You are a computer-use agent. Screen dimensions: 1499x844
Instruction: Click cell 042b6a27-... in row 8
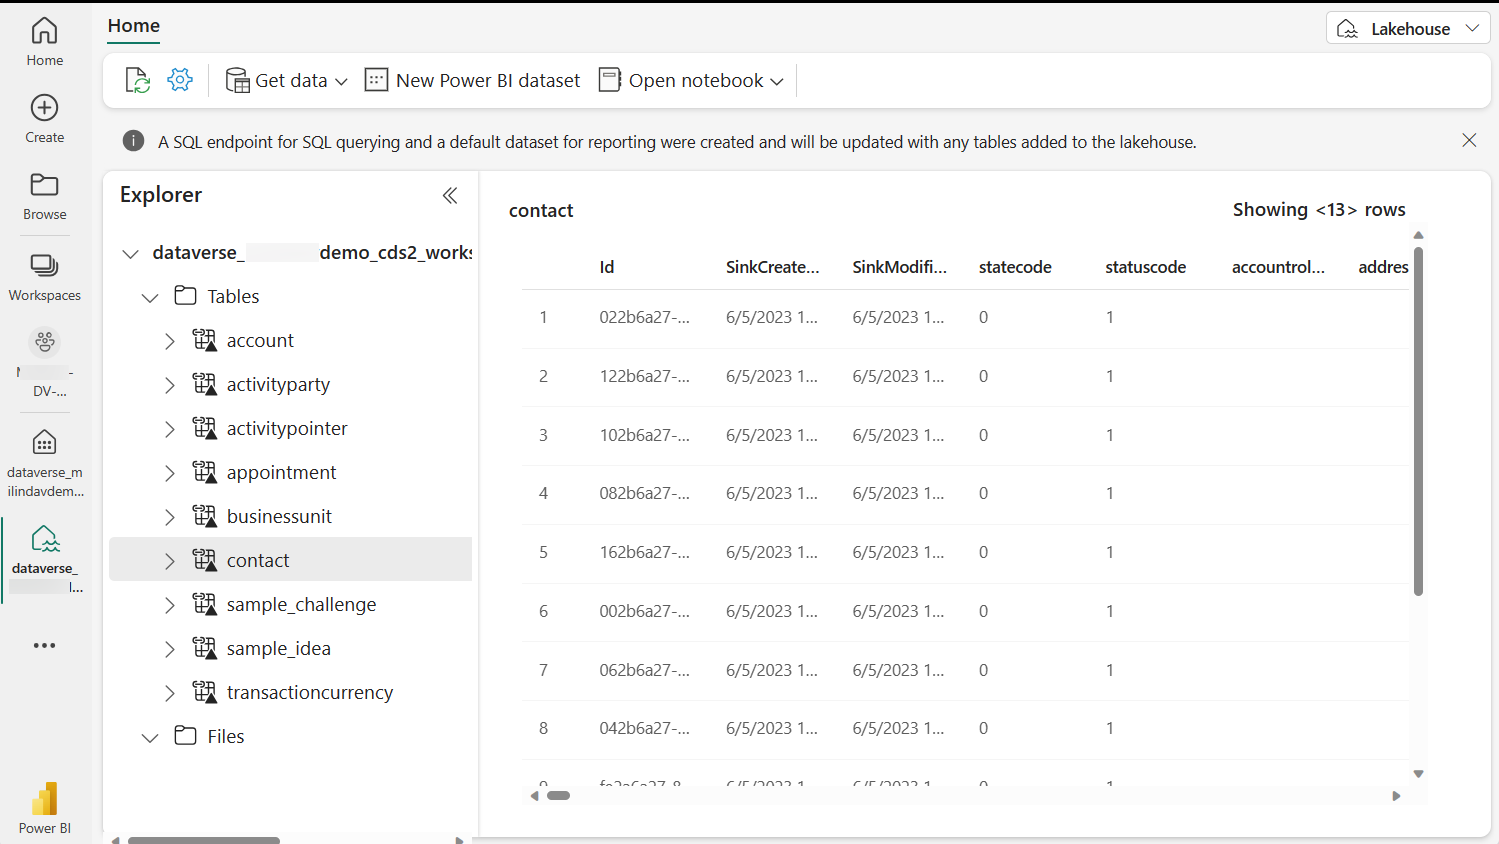click(x=644, y=728)
